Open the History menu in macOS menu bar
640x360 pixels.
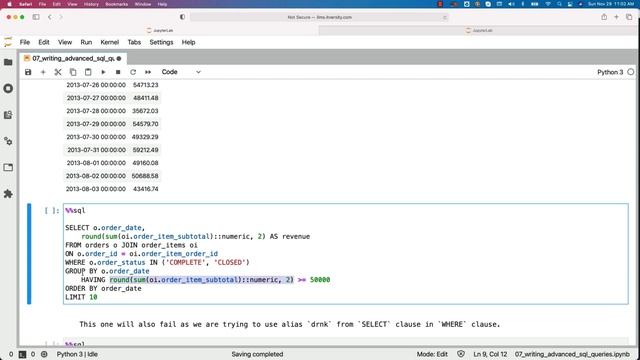tap(91, 4)
